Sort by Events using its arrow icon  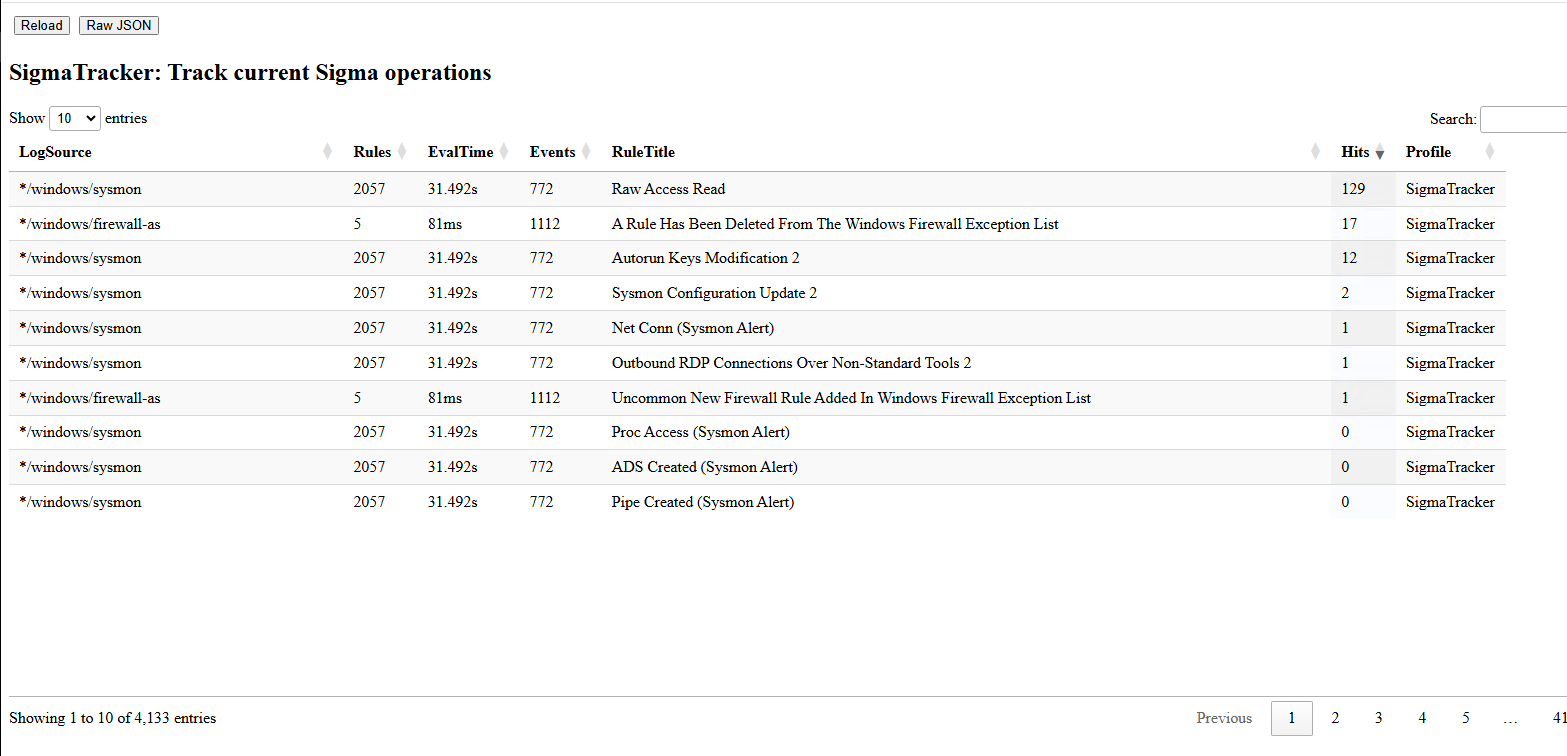click(x=586, y=152)
